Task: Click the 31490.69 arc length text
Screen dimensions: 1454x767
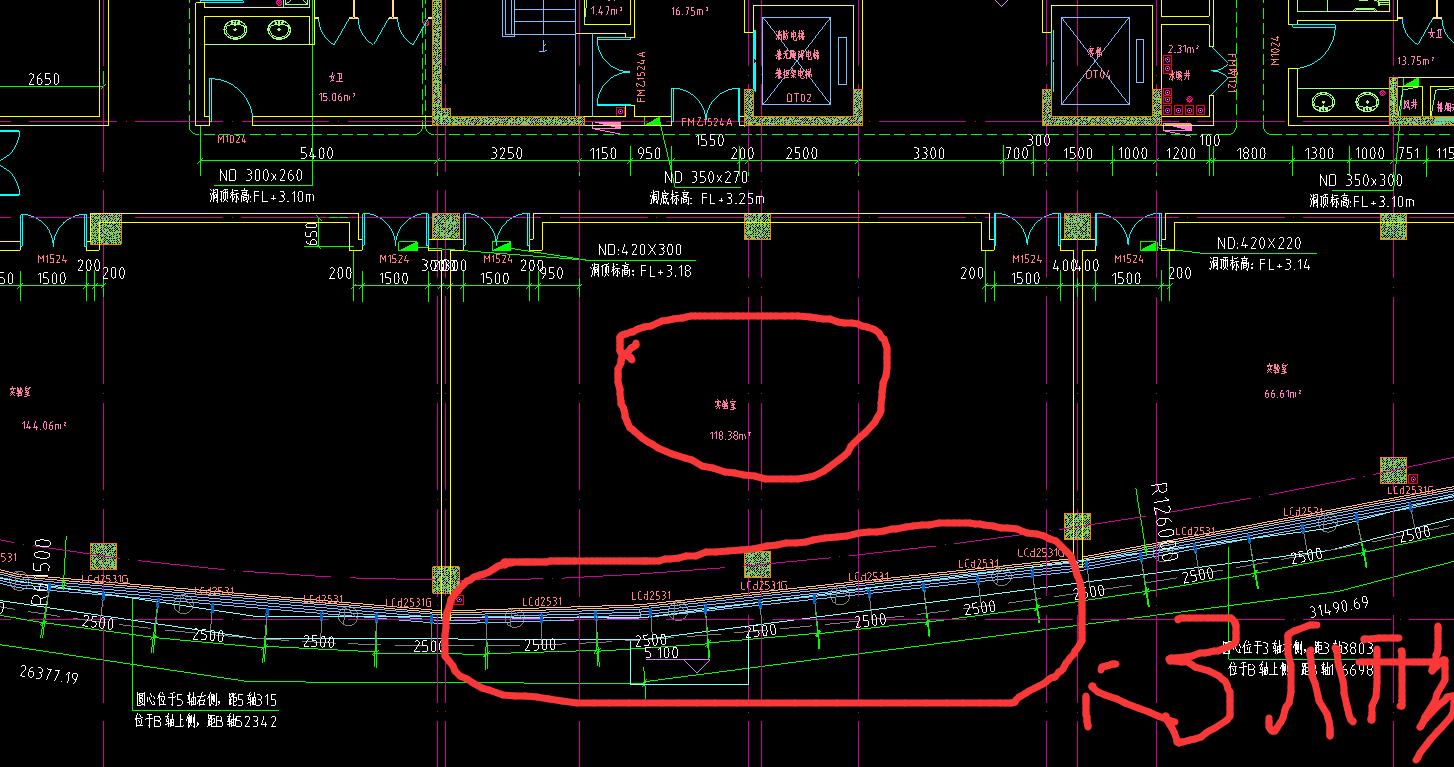Action: tap(1338, 606)
